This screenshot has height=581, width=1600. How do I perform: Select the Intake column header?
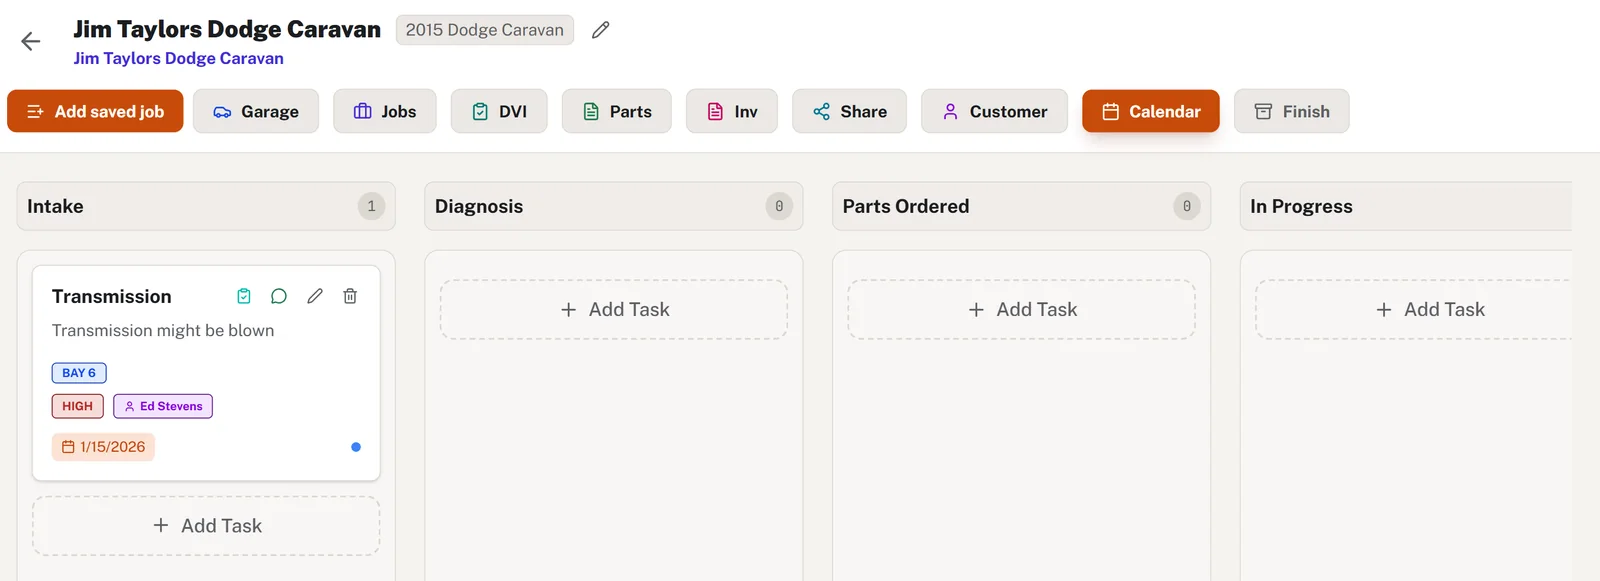206,206
